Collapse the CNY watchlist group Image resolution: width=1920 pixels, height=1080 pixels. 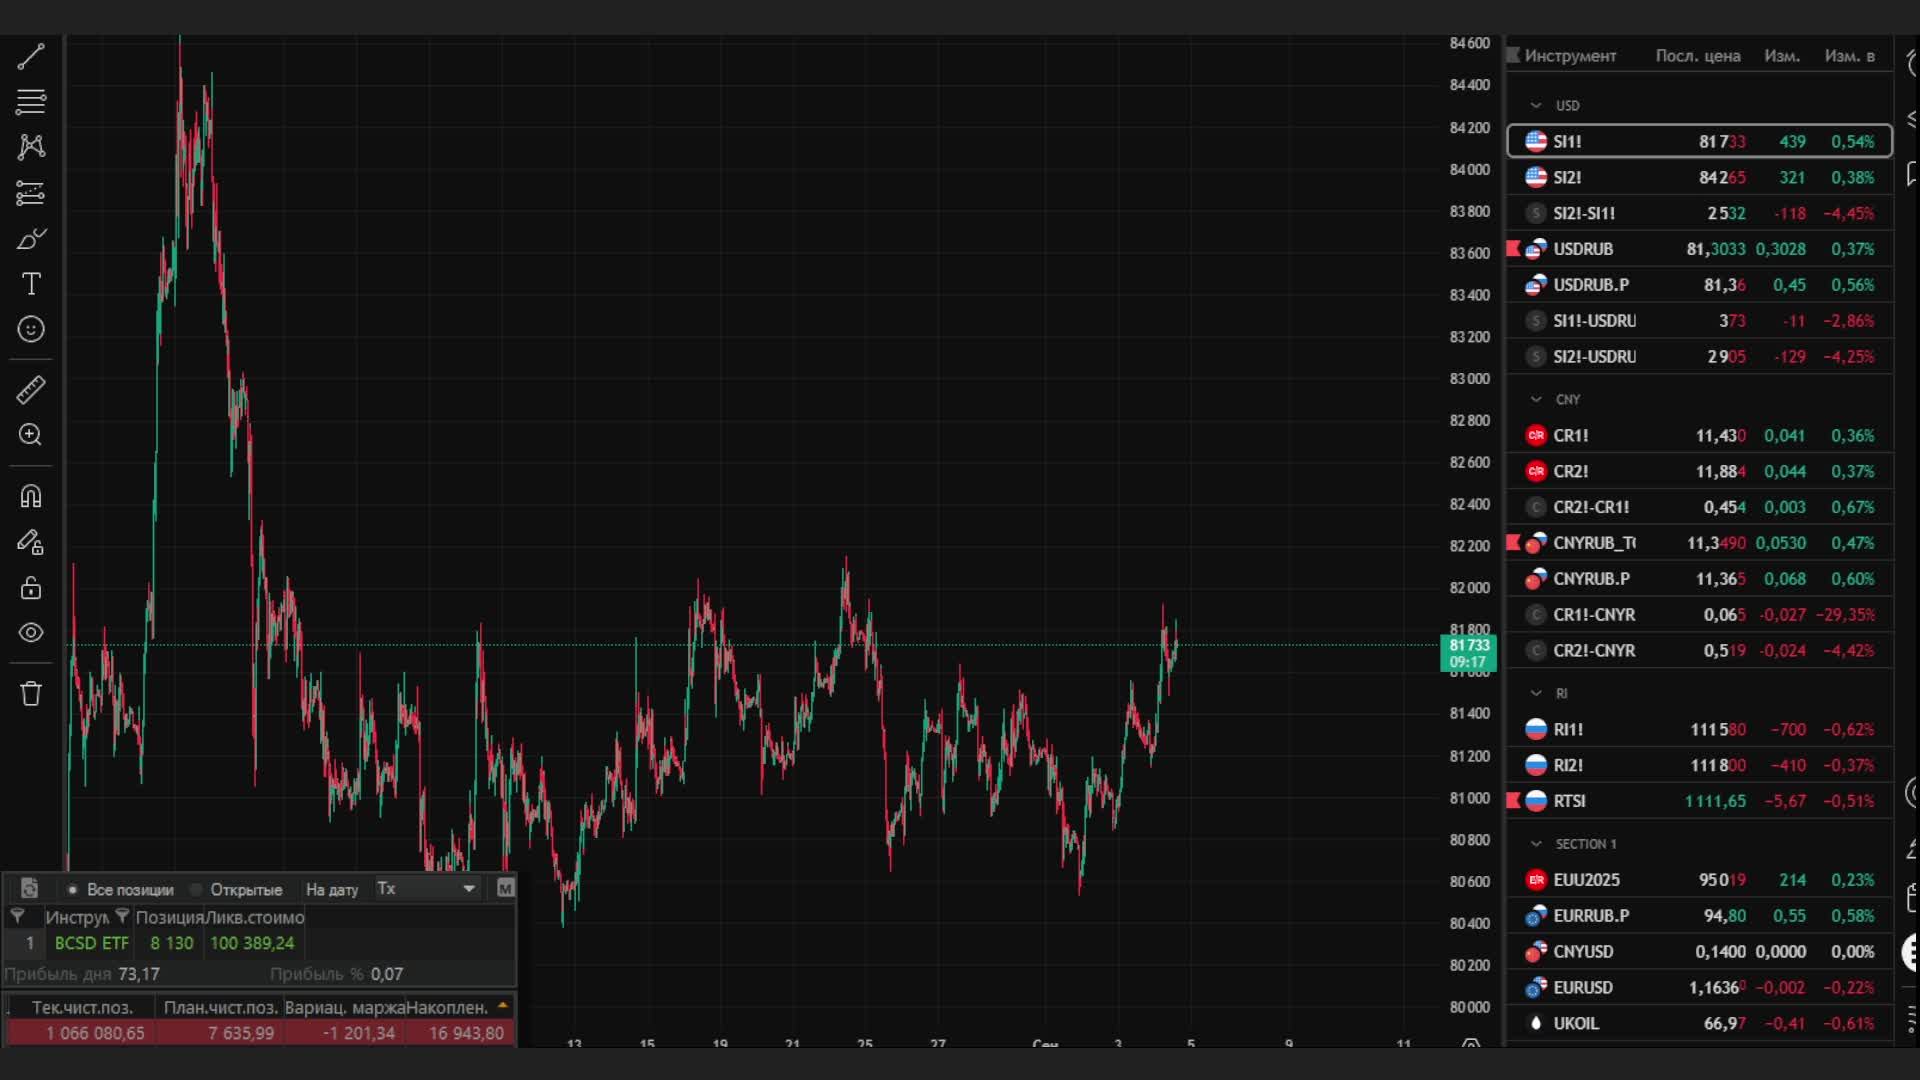pyautogui.click(x=1536, y=399)
